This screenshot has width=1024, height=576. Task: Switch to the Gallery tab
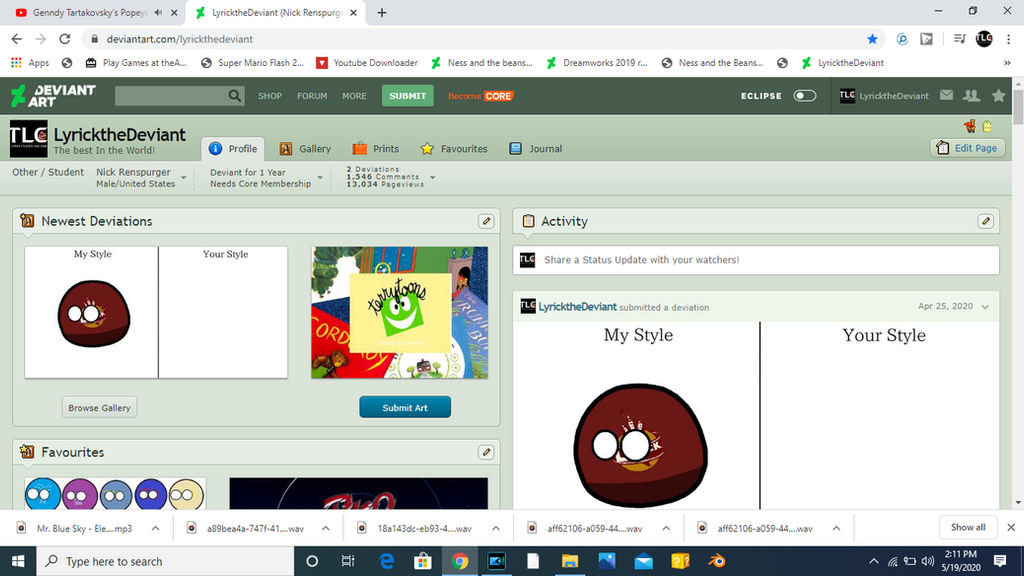(305, 149)
